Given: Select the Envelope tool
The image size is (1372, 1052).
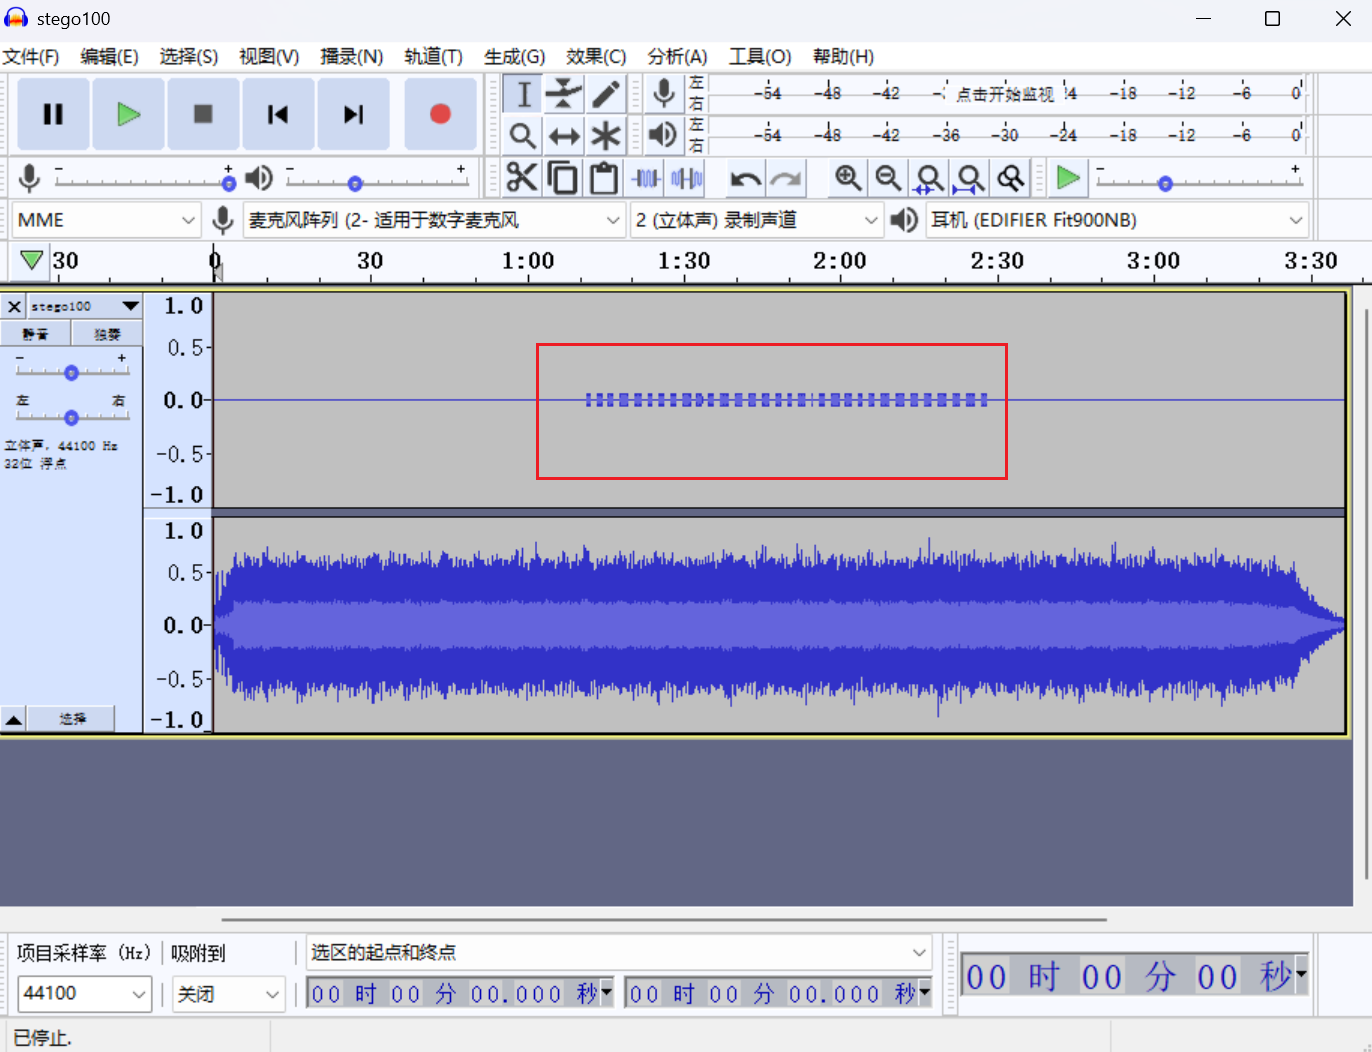Looking at the screenshot, I should point(564,94).
